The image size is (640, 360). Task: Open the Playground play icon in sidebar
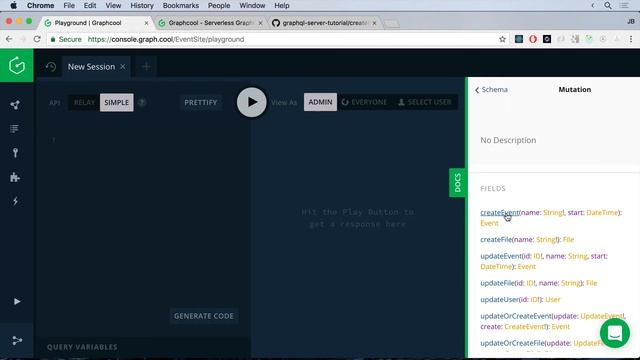[17, 301]
